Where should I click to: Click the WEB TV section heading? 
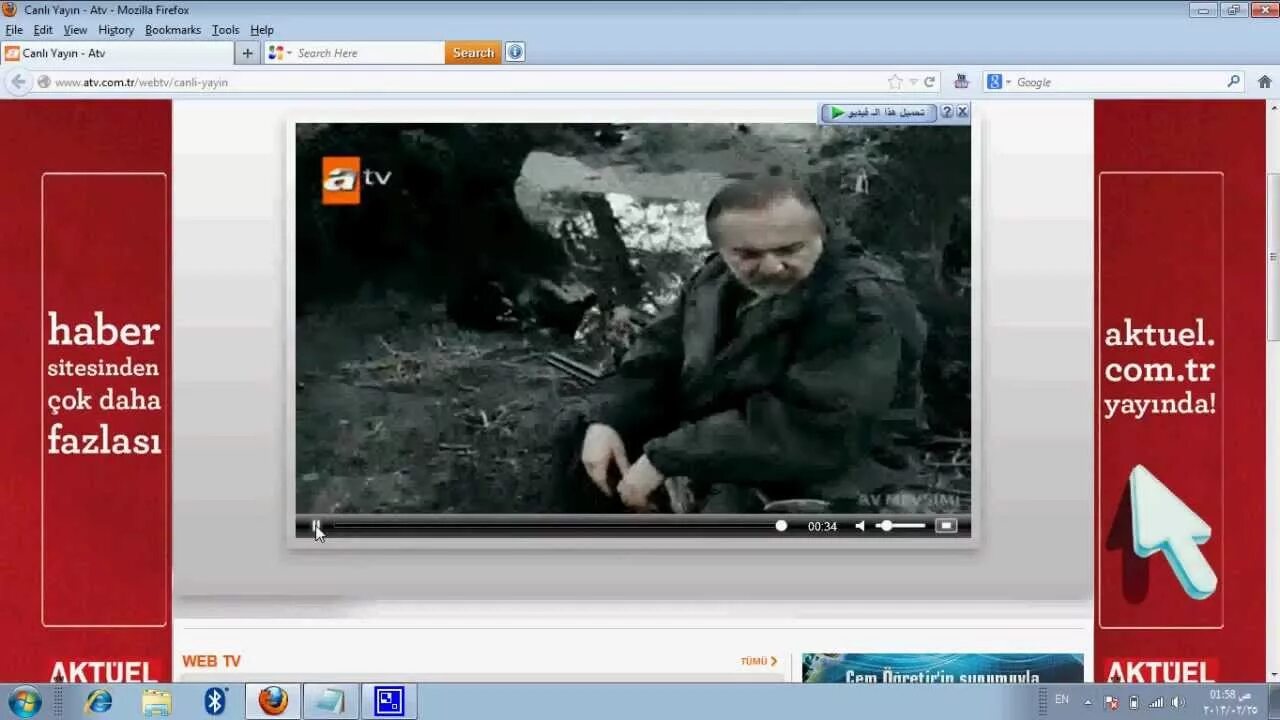tap(211, 661)
